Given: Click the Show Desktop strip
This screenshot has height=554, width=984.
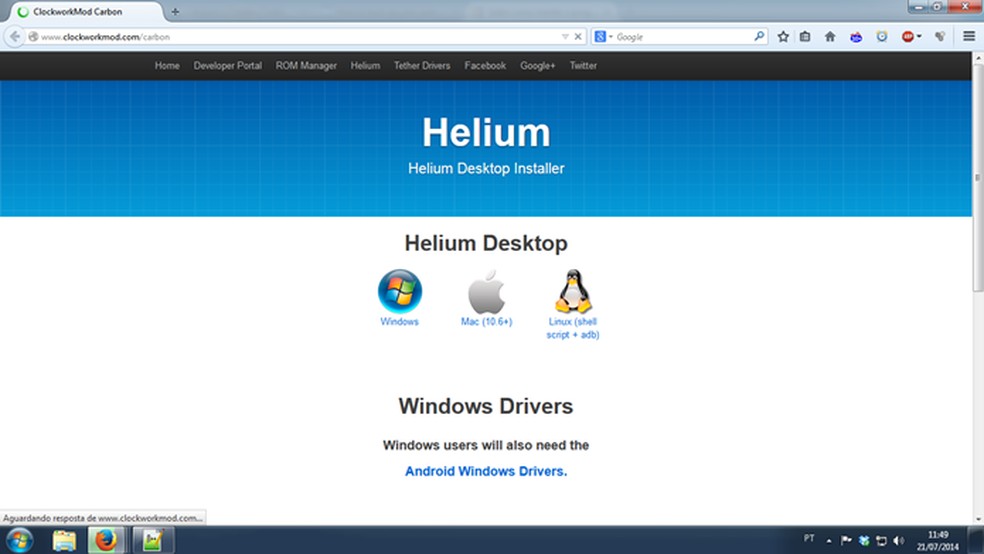Looking at the screenshot, I should coord(976,540).
